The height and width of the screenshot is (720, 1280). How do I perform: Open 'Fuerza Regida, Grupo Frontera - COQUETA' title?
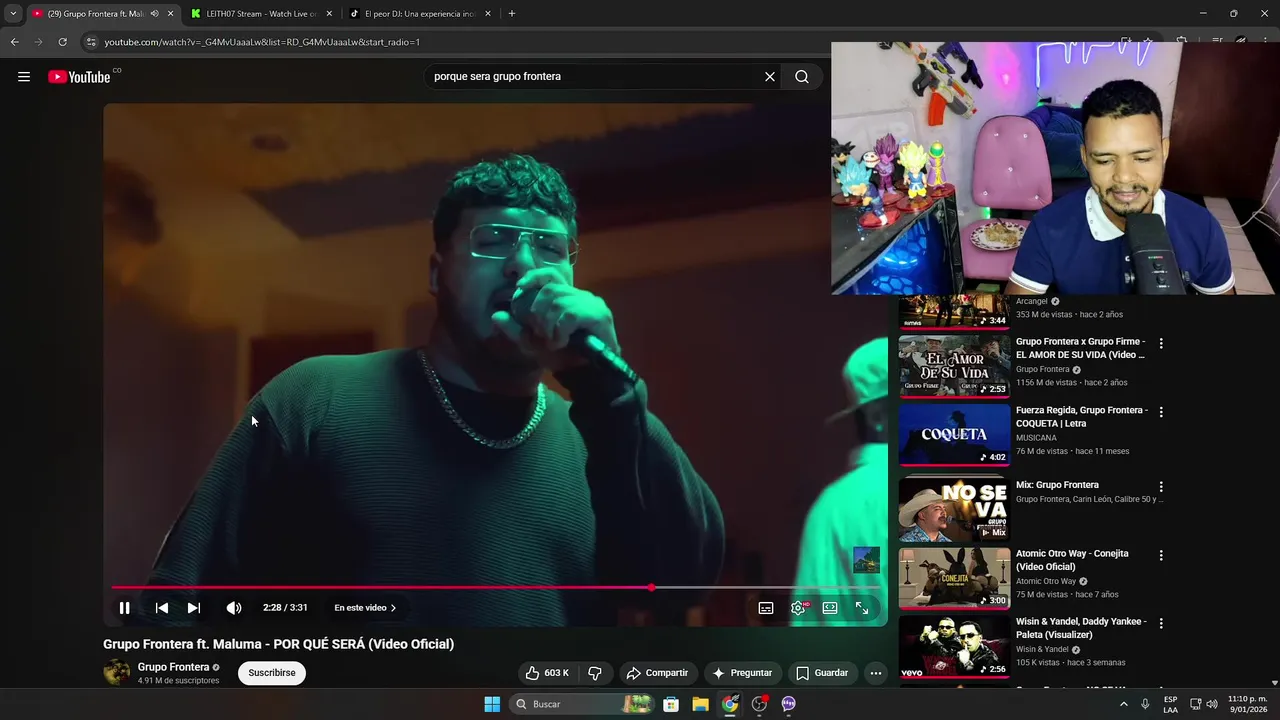click(1082, 417)
